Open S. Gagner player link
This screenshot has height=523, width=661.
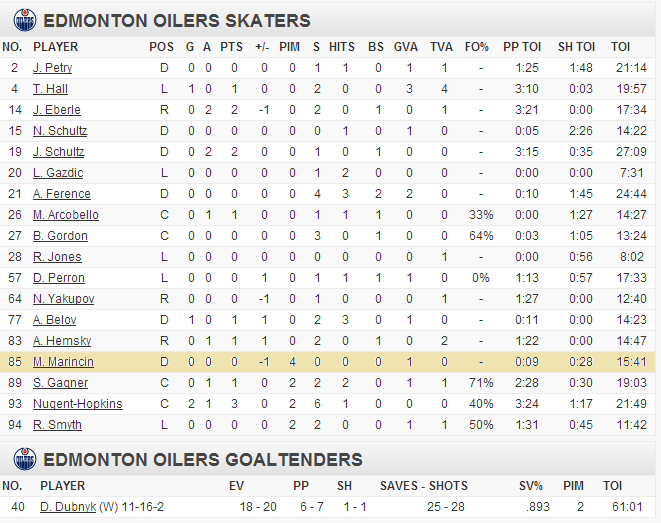point(61,383)
